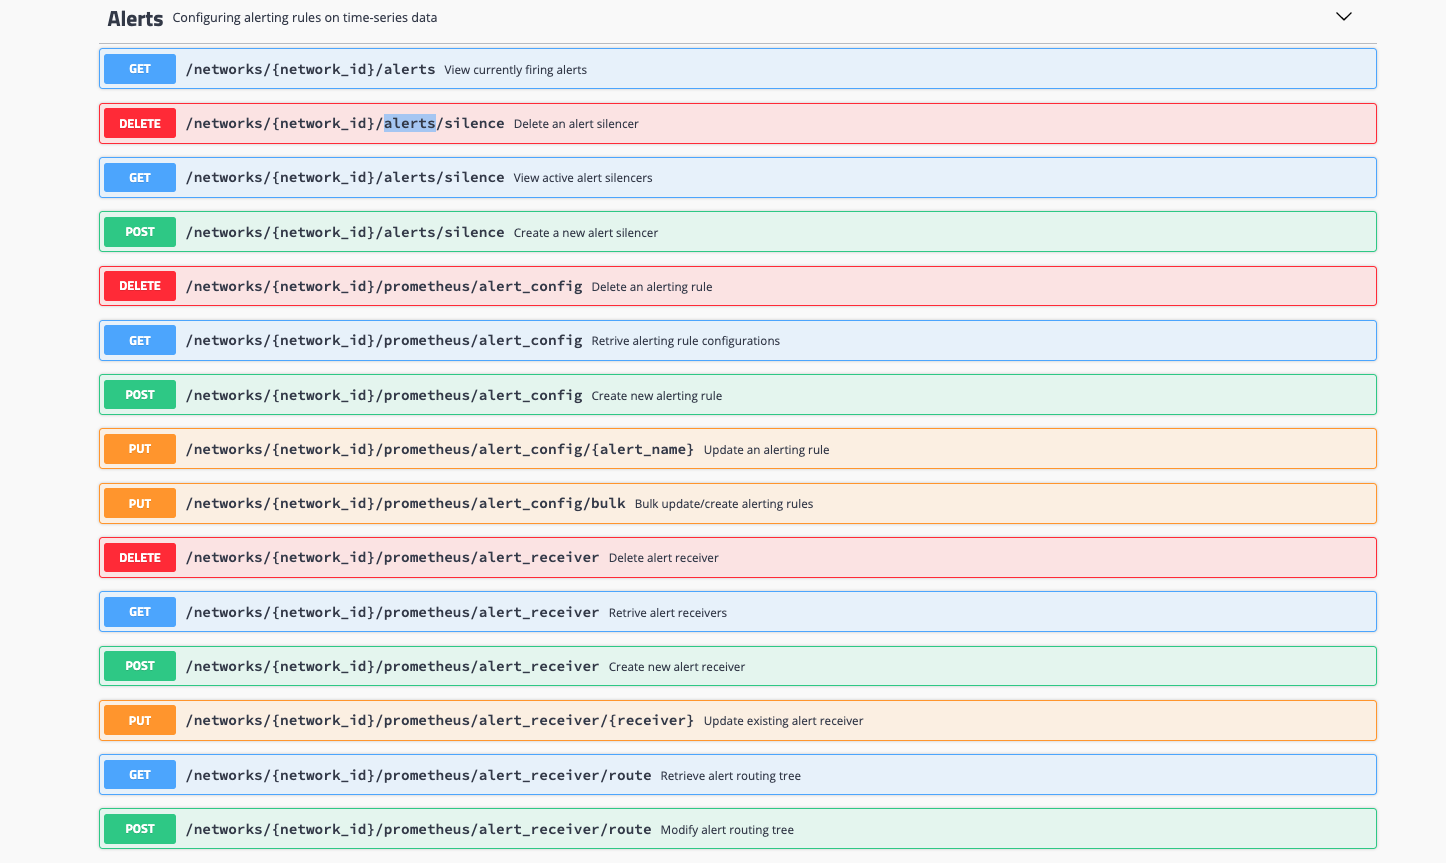Expand Create new alerting rule endpoint
The image size is (1446, 863).
point(656,396)
